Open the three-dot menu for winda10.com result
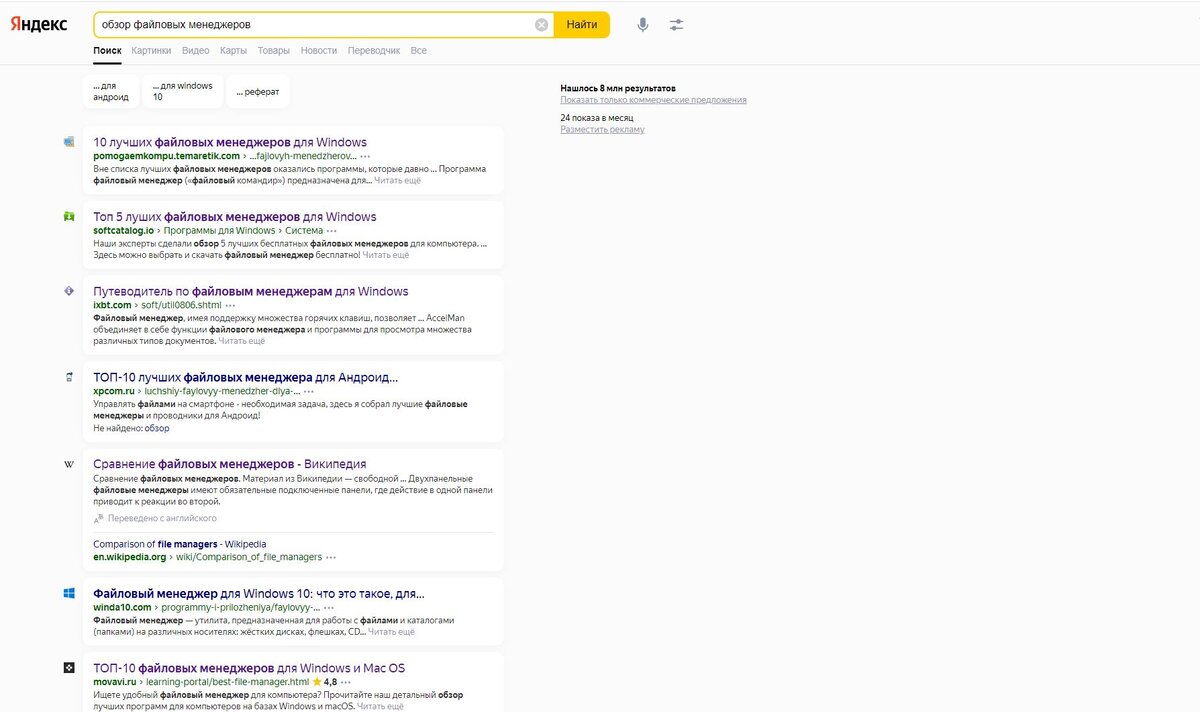Image resolution: width=1200 pixels, height=712 pixels. pos(329,608)
